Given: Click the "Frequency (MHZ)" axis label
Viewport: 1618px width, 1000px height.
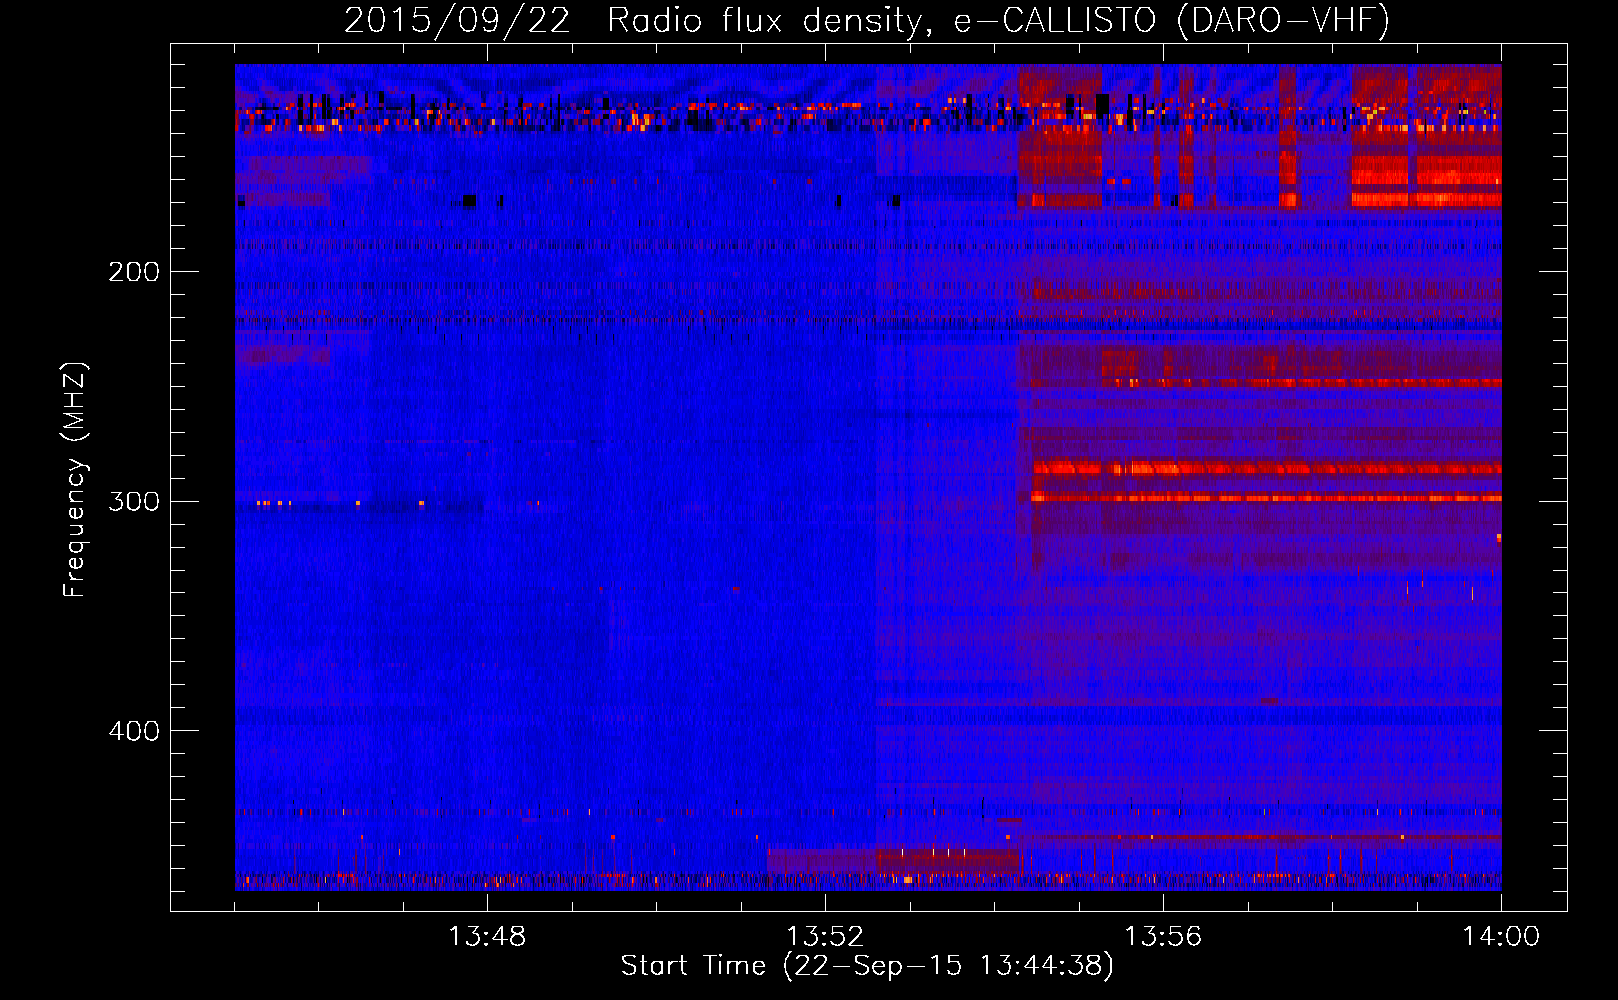Looking at the screenshot, I should (x=75, y=480).
